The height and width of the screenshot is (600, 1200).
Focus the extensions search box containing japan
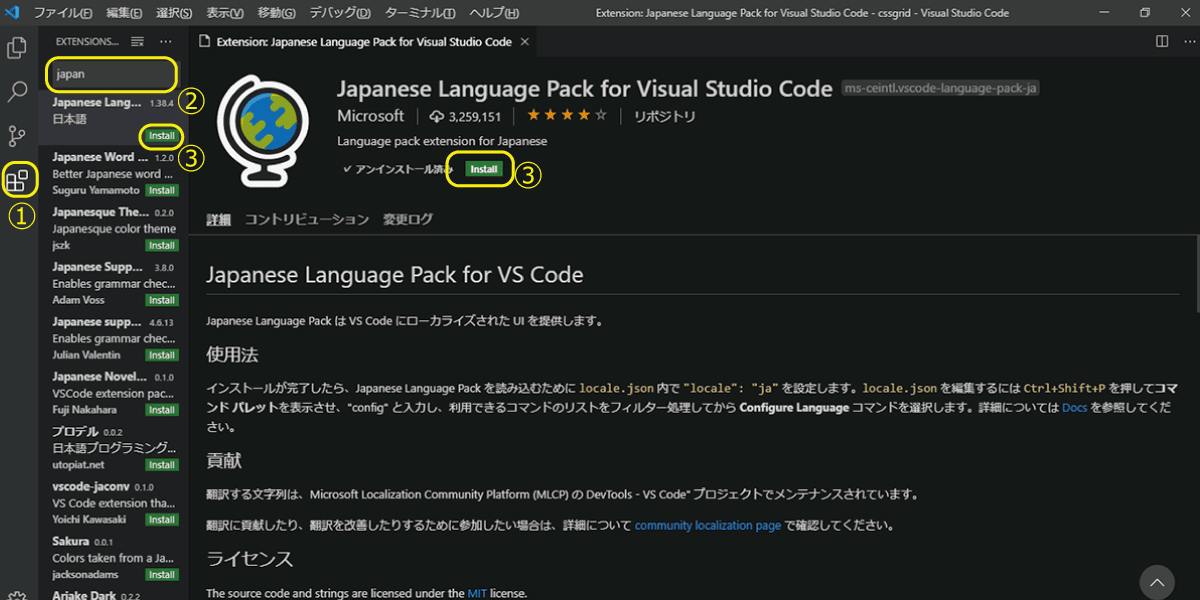pyautogui.click(x=112, y=74)
